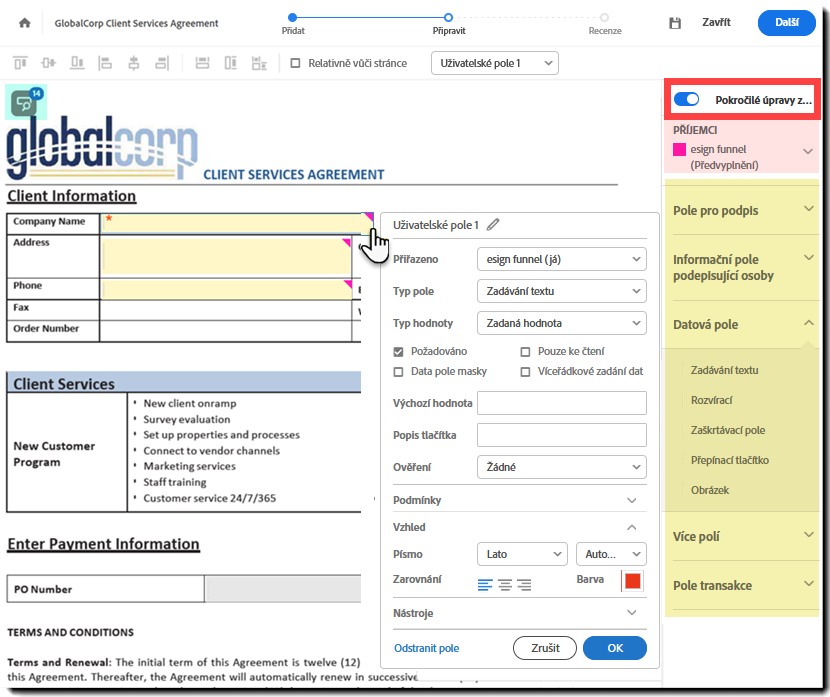This screenshot has width=830, height=697.
Task: Select Obrázek field type
Action: click(710, 490)
